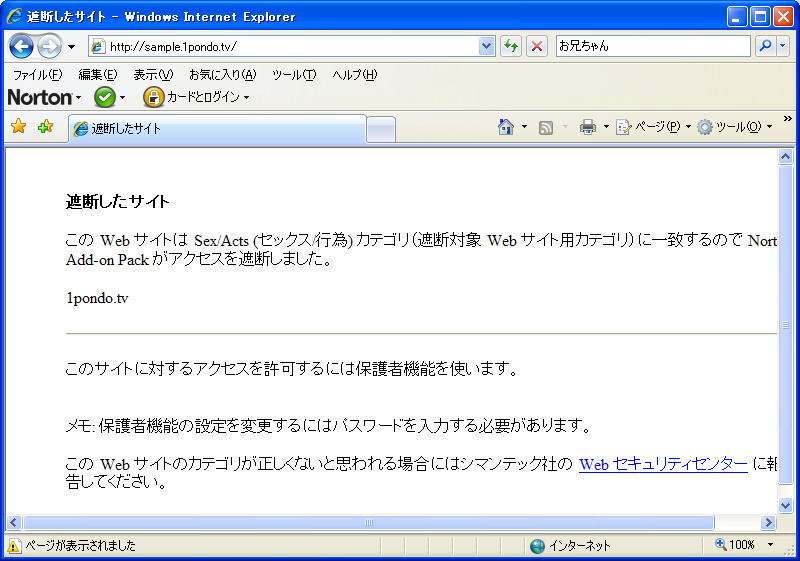The image size is (800, 561).
Task: Click the 遮断したサイト page heading
Action: (x=117, y=202)
